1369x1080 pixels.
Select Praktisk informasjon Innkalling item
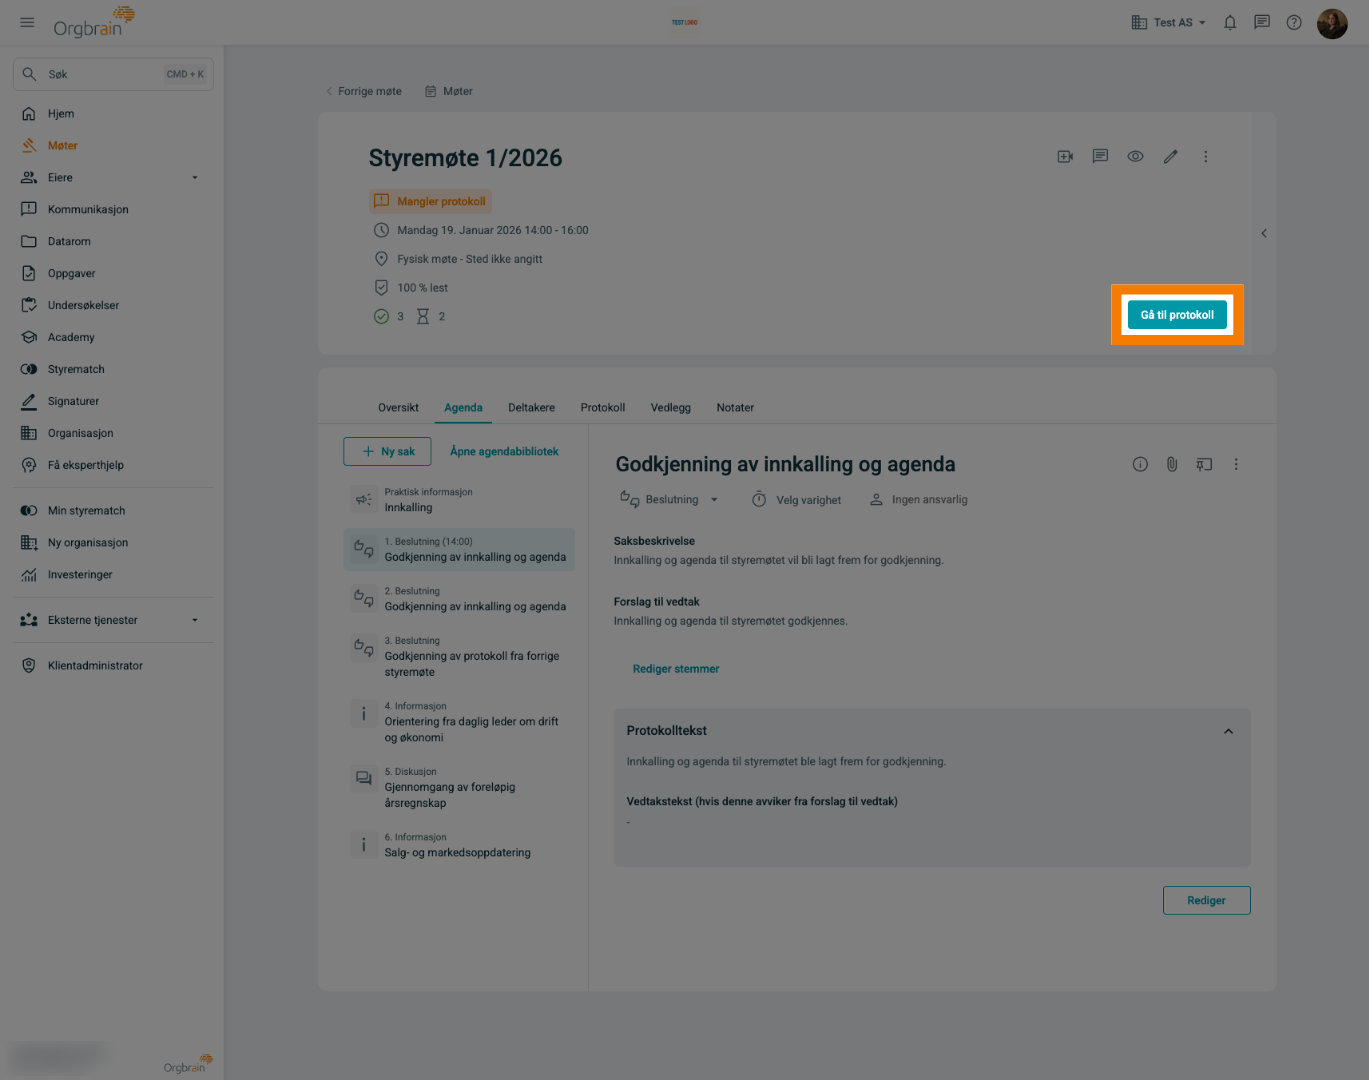pos(459,500)
